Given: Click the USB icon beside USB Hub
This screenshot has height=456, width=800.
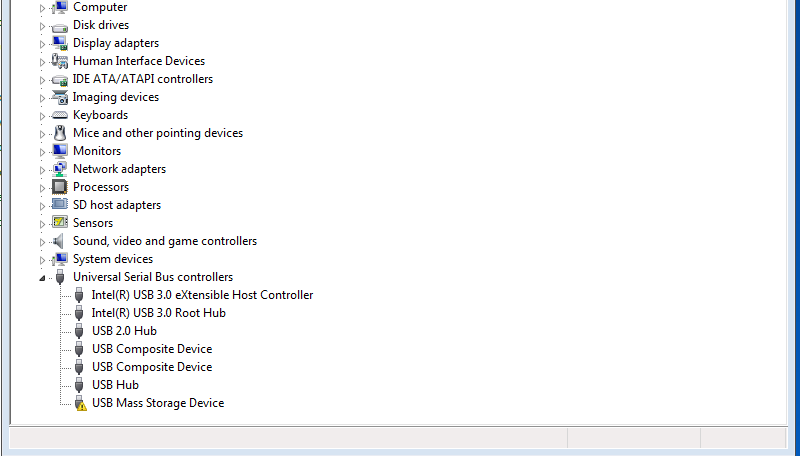Looking at the screenshot, I should click(x=79, y=385).
